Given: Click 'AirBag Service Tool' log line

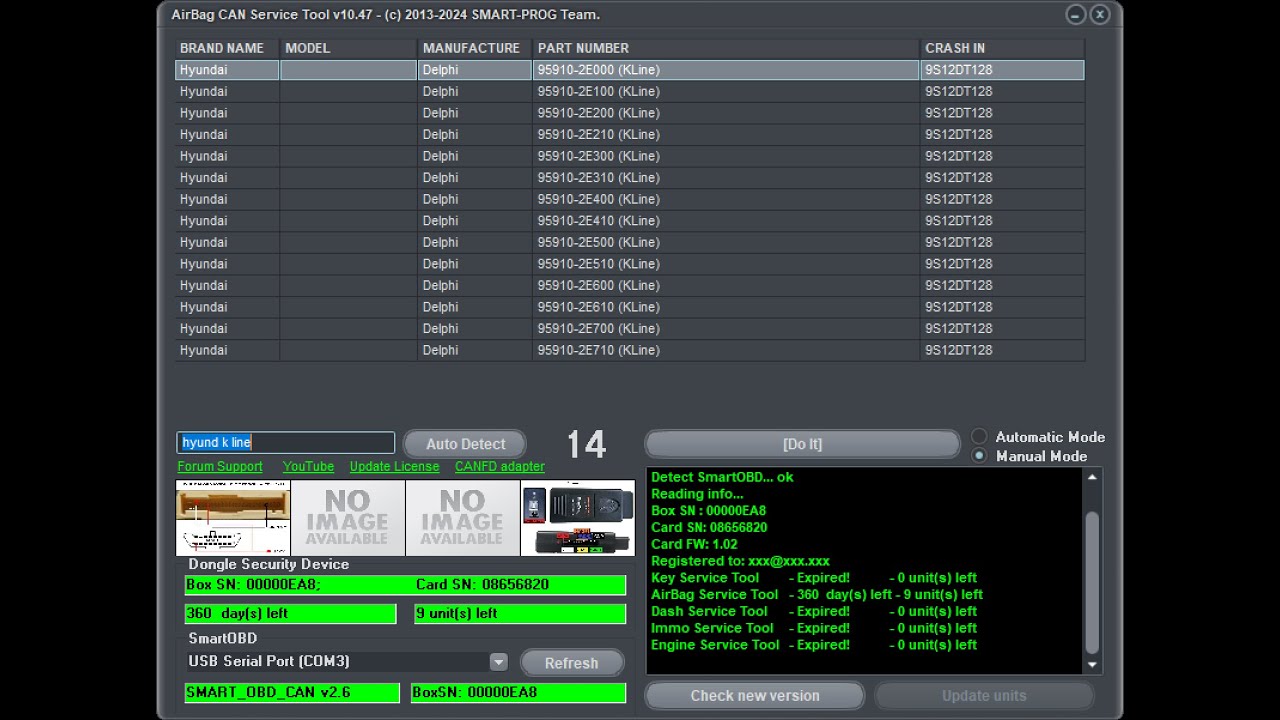Looking at the screenshot, I should point(817,595).
